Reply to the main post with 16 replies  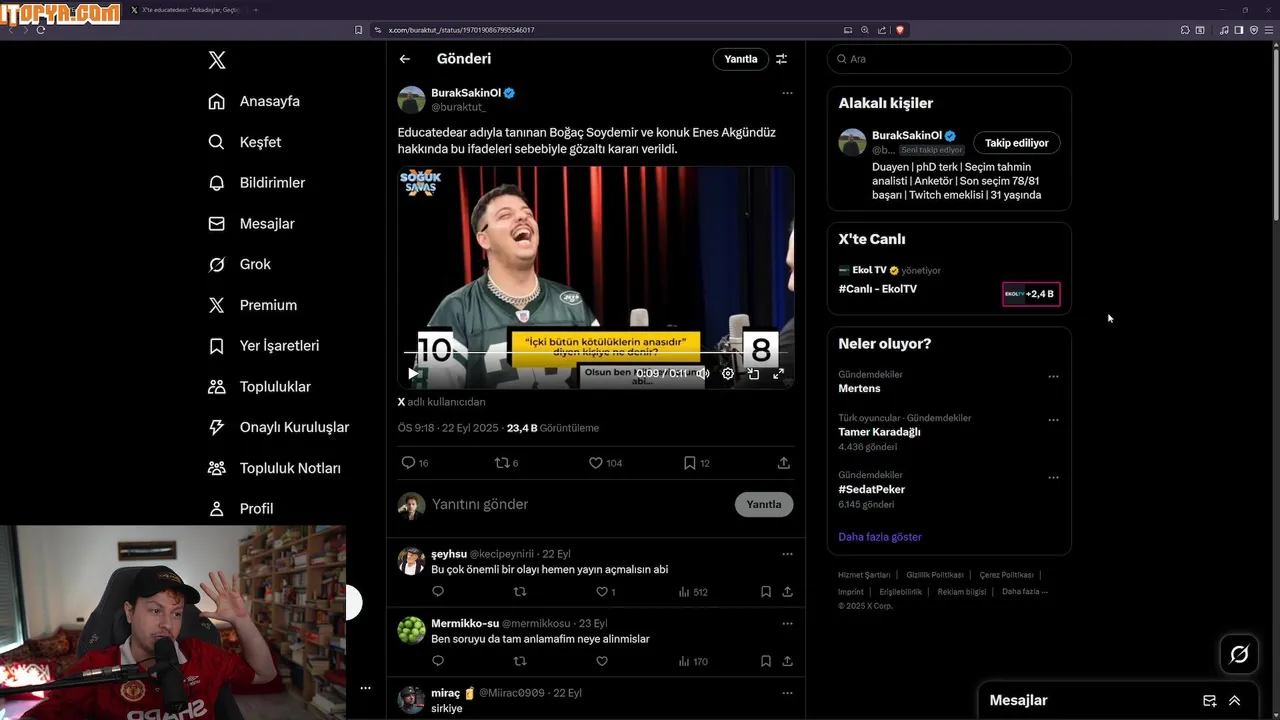pos(414,463)
